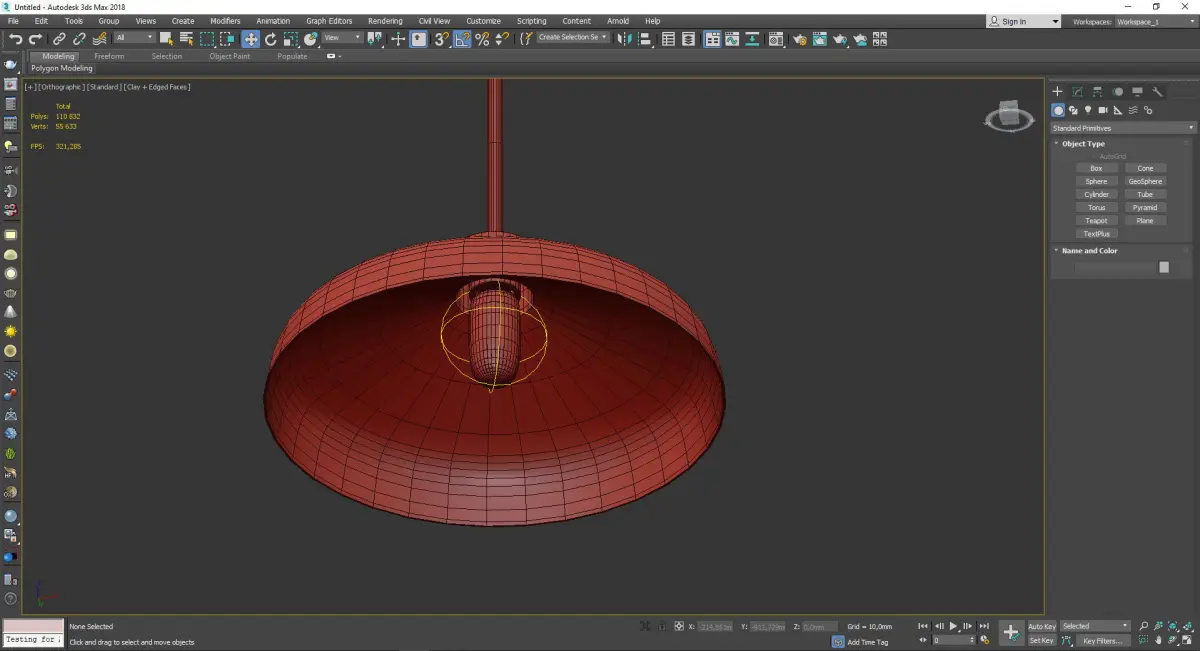Click the Maximize Viewport toggle
The image size is (1200, 651).
point(1187,640)
